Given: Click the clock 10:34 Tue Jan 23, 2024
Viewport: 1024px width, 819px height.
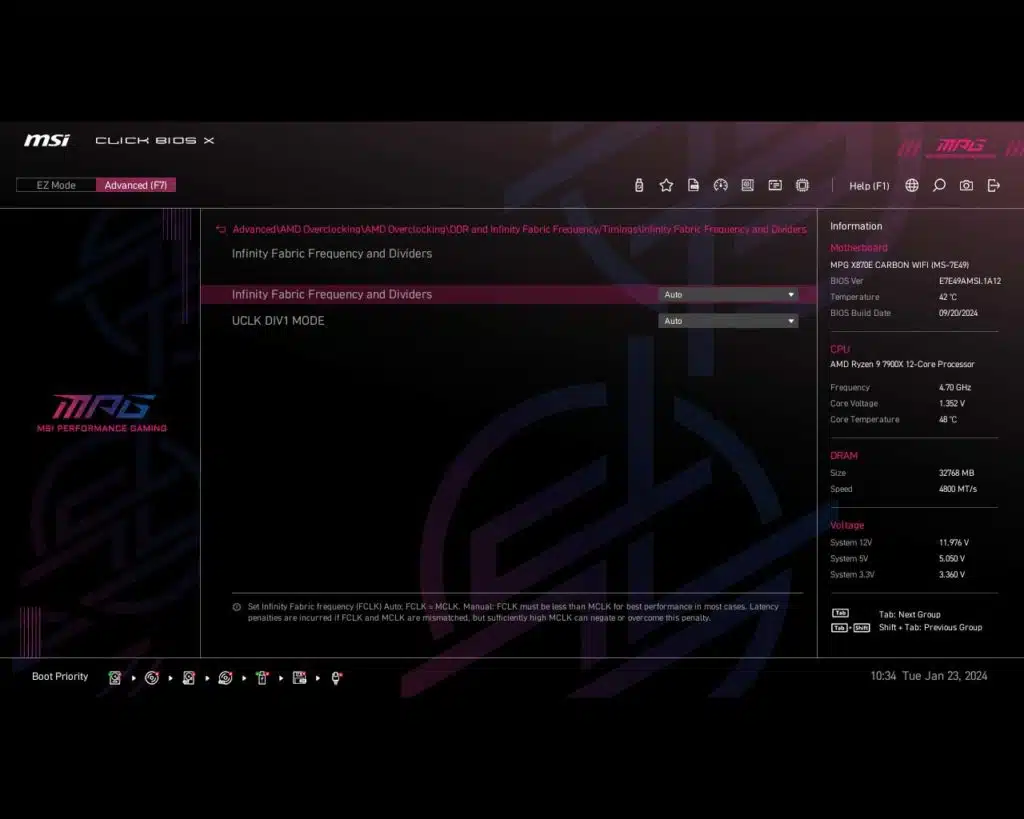Looking at the screenshot, I should (x=929, y=676).
